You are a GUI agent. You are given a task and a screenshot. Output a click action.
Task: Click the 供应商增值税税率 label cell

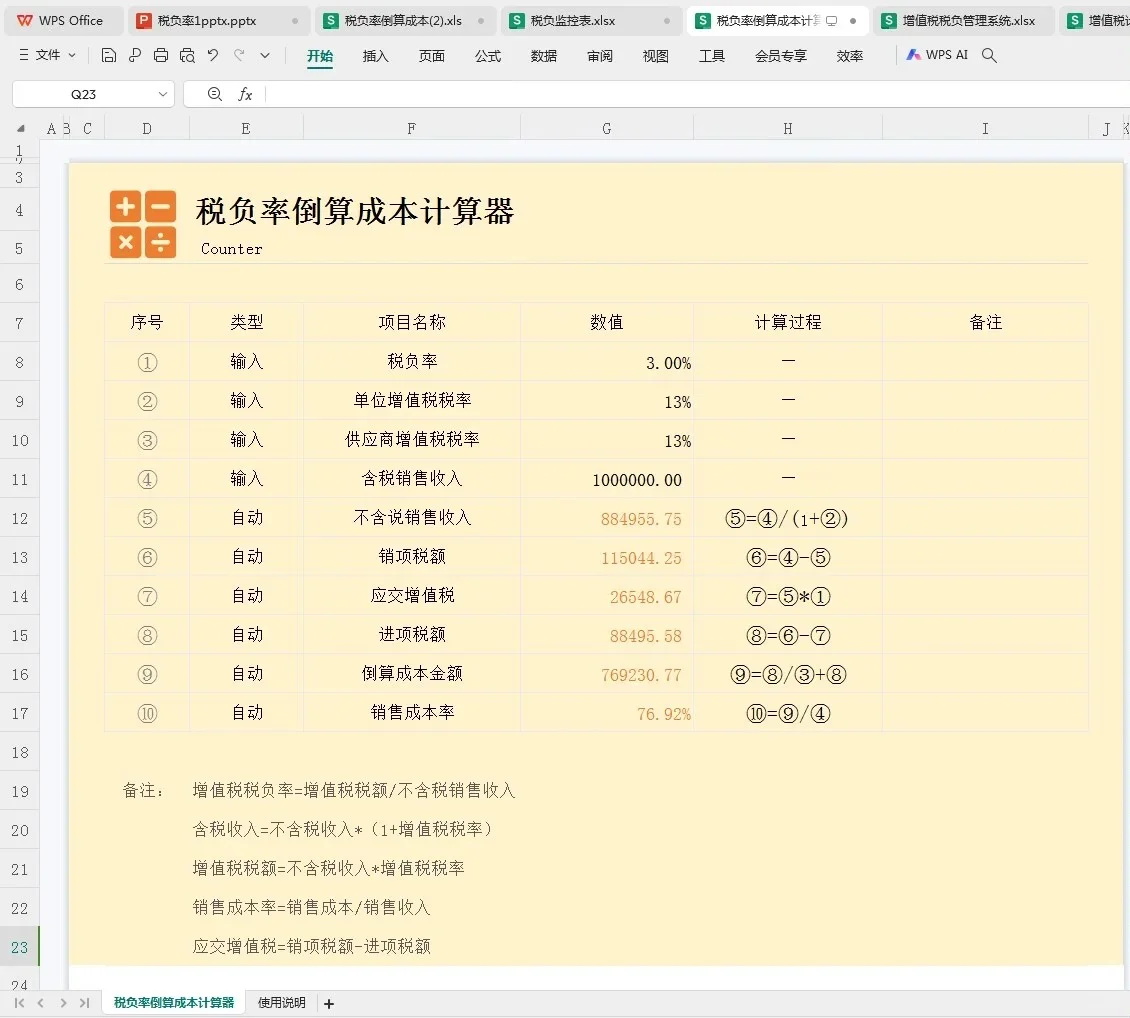411,439
